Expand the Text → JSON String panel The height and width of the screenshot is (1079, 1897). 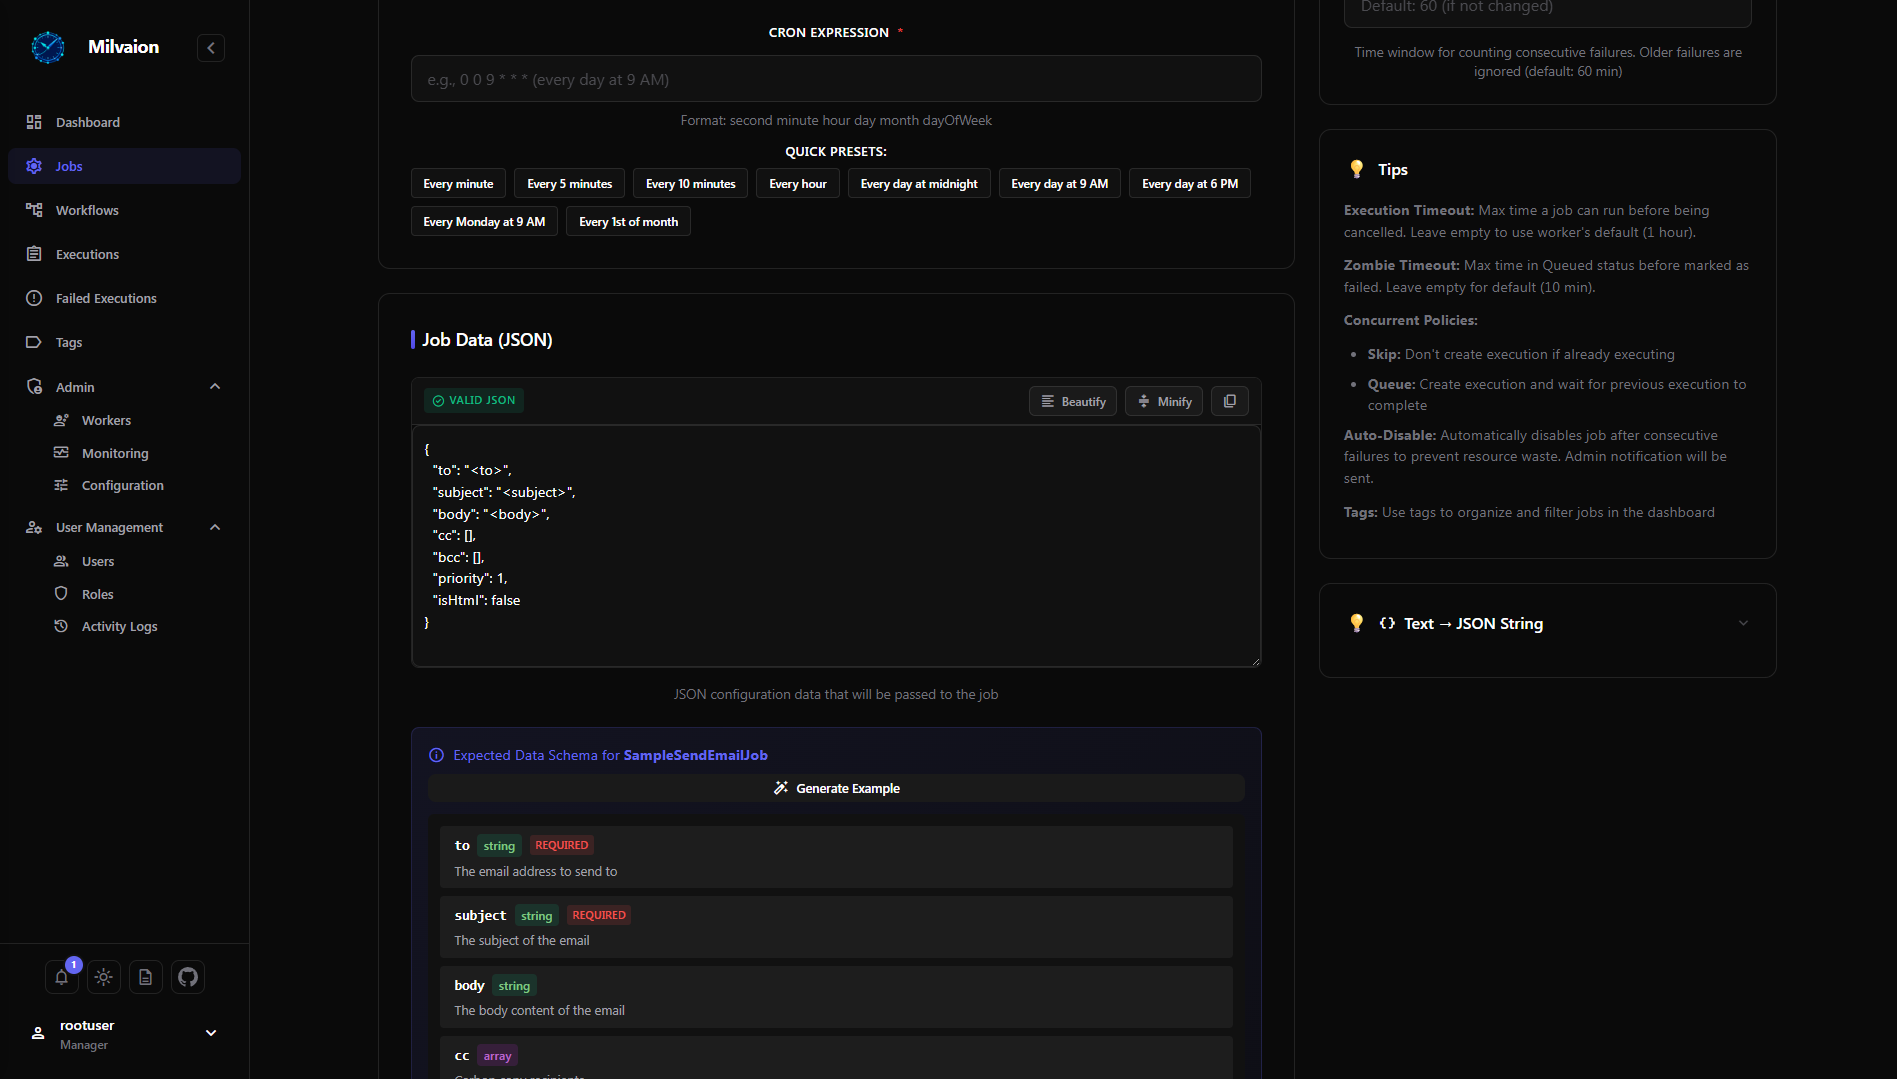(x=1742, y=623)
